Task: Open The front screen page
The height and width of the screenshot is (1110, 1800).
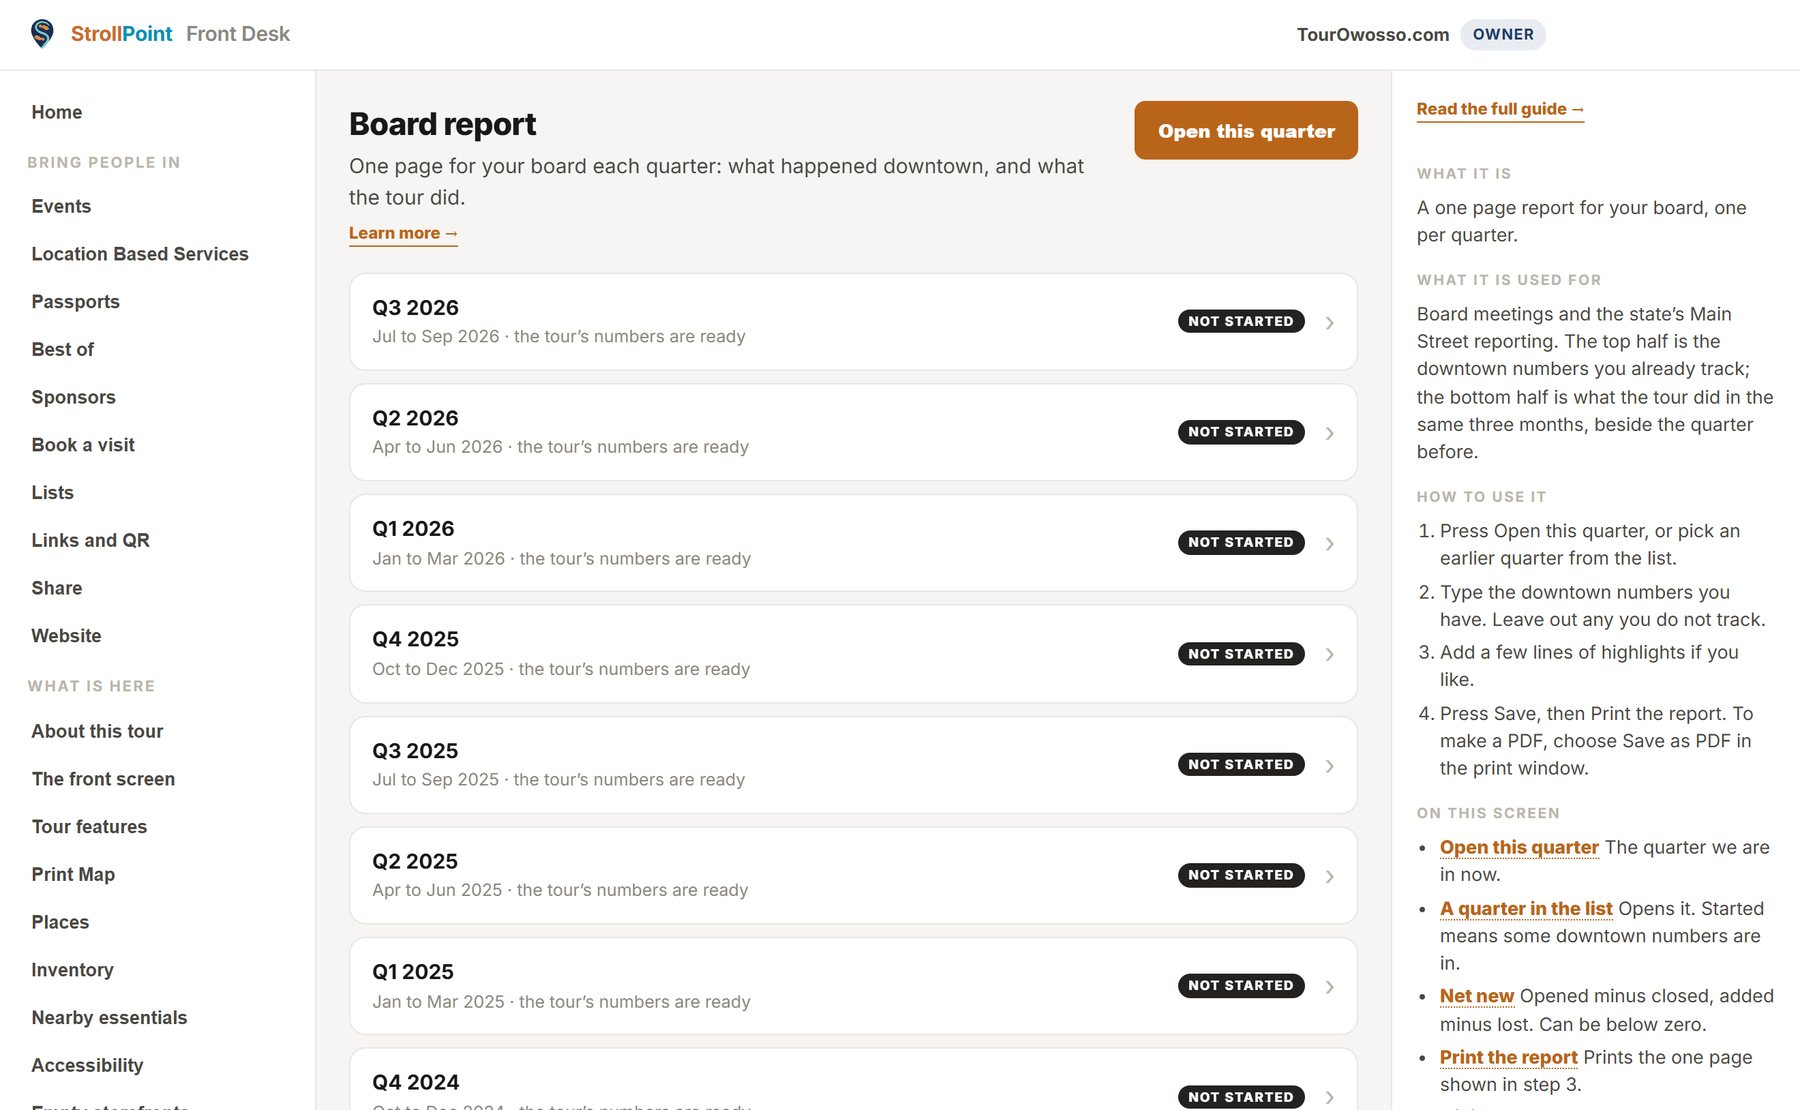Action: pos(103,779)
